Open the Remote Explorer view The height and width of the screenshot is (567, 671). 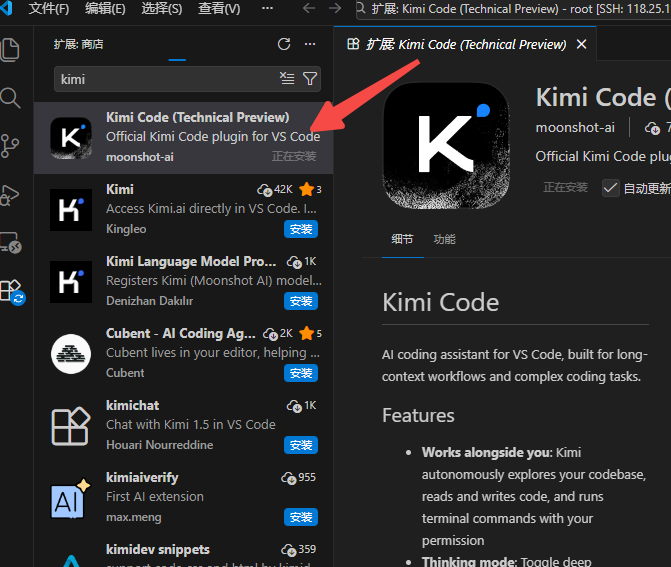point(11,242)
